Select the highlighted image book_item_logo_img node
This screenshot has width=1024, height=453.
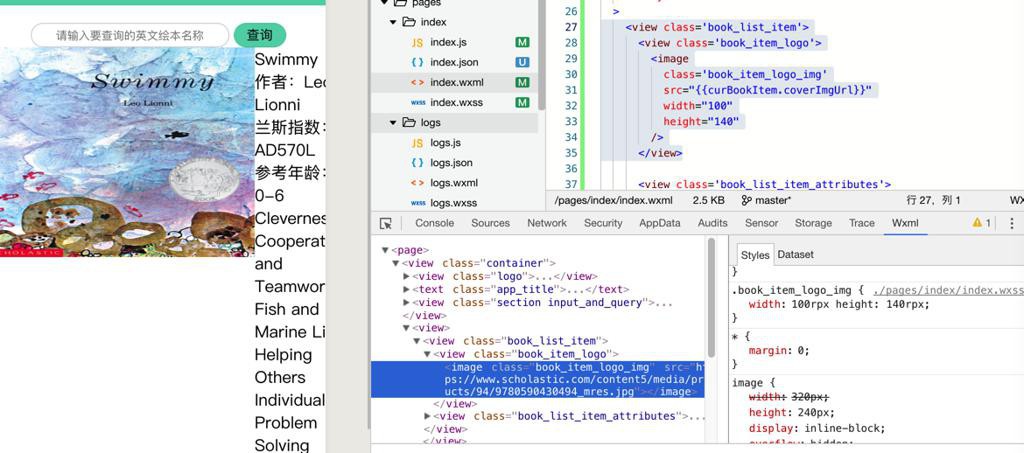pos(537,379)
